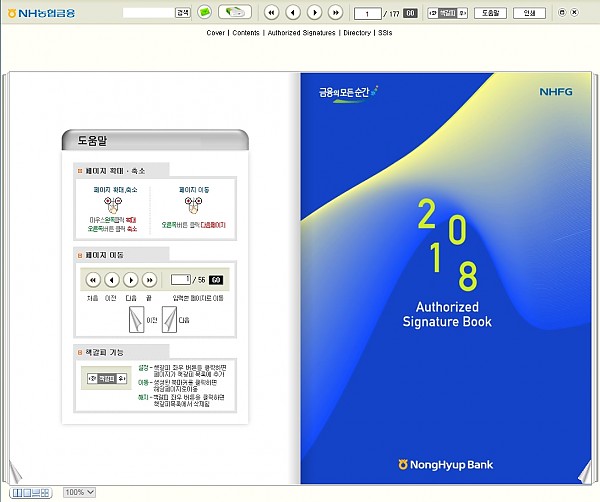This screenshot has width=600, height=502.
Task: Click the page number field showing 1
Action: tap(367, 14)
